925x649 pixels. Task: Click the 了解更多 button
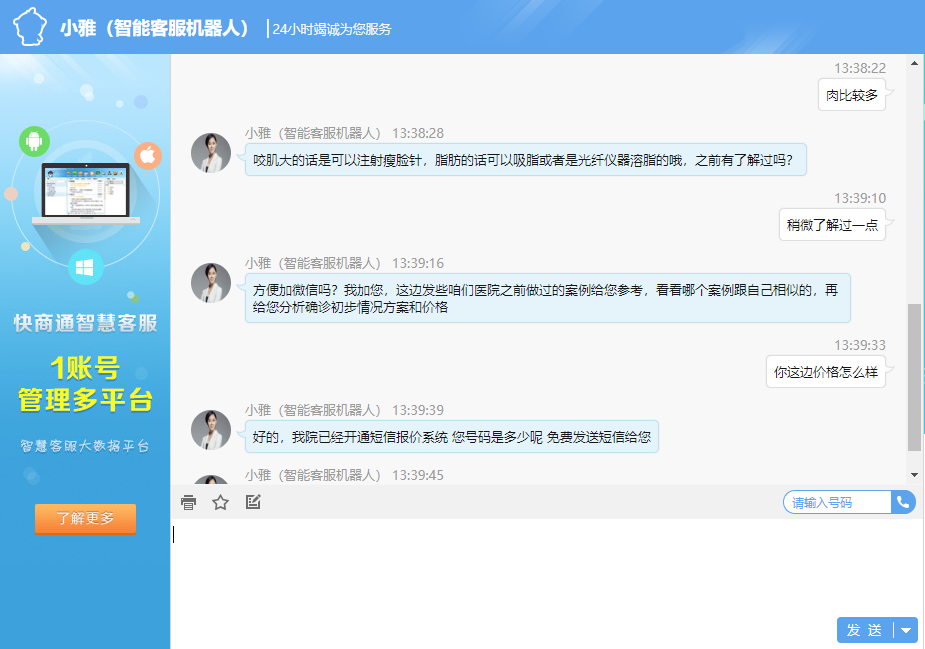pos(85,519)
